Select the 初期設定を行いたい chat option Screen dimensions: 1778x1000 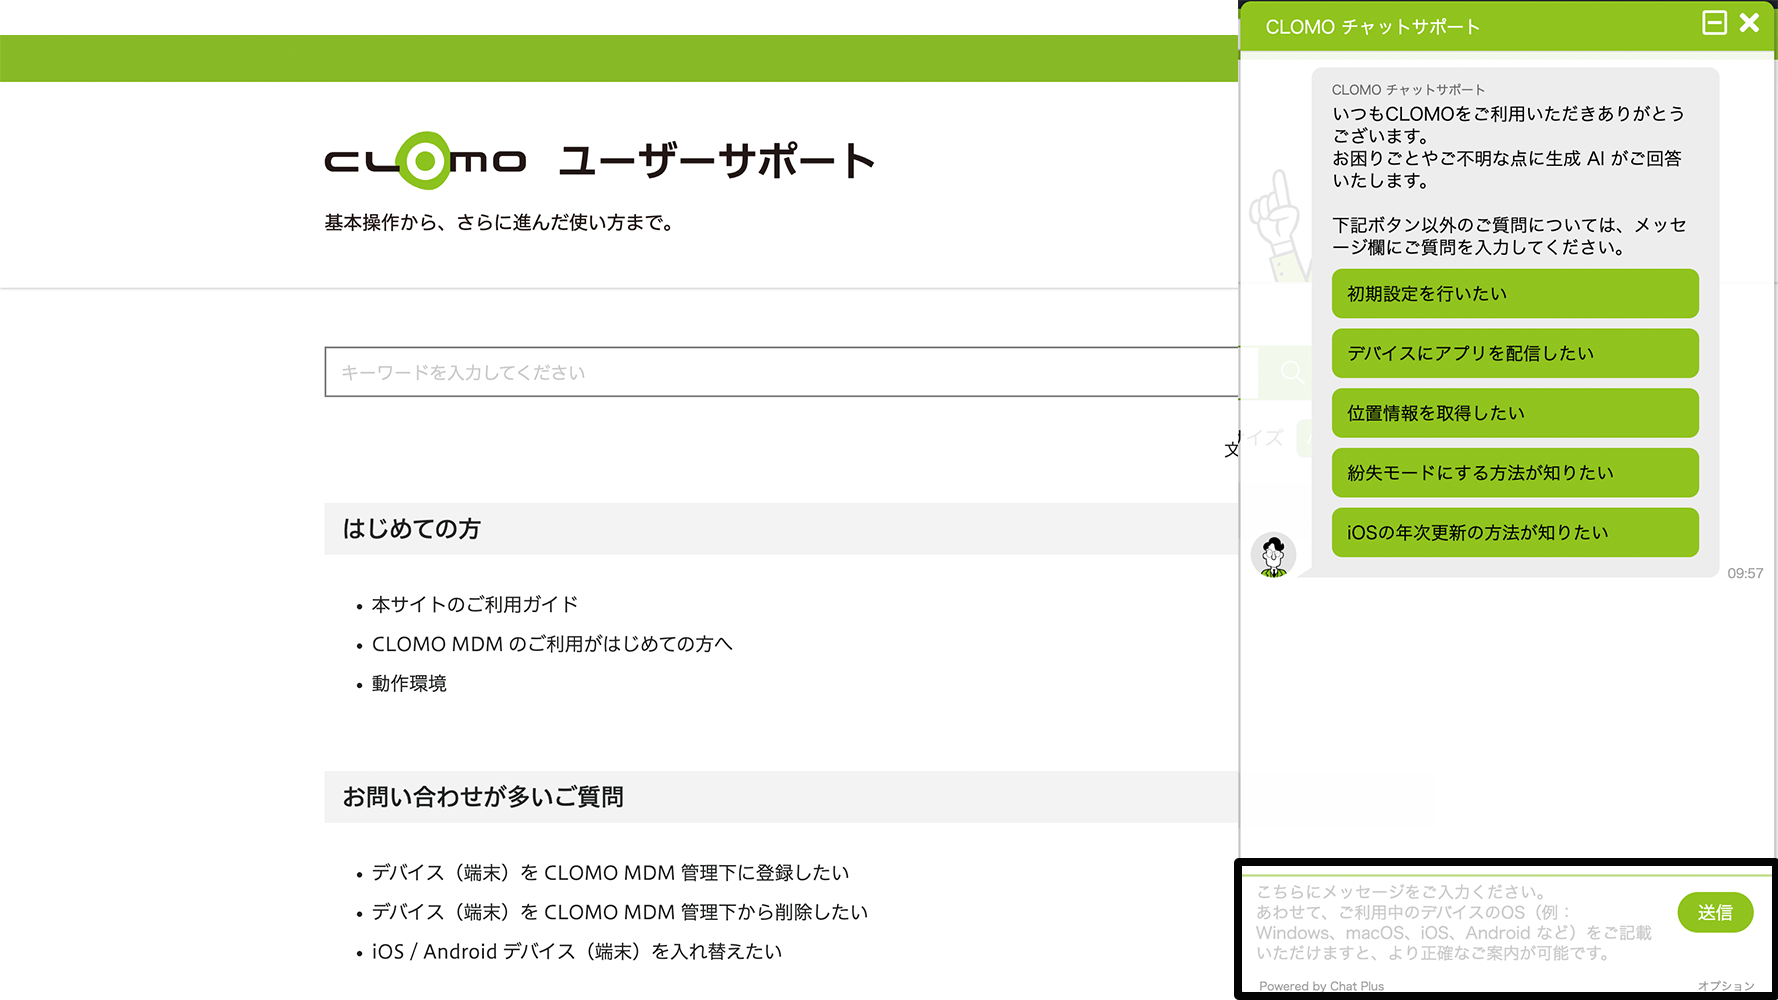pos(1514,294)
